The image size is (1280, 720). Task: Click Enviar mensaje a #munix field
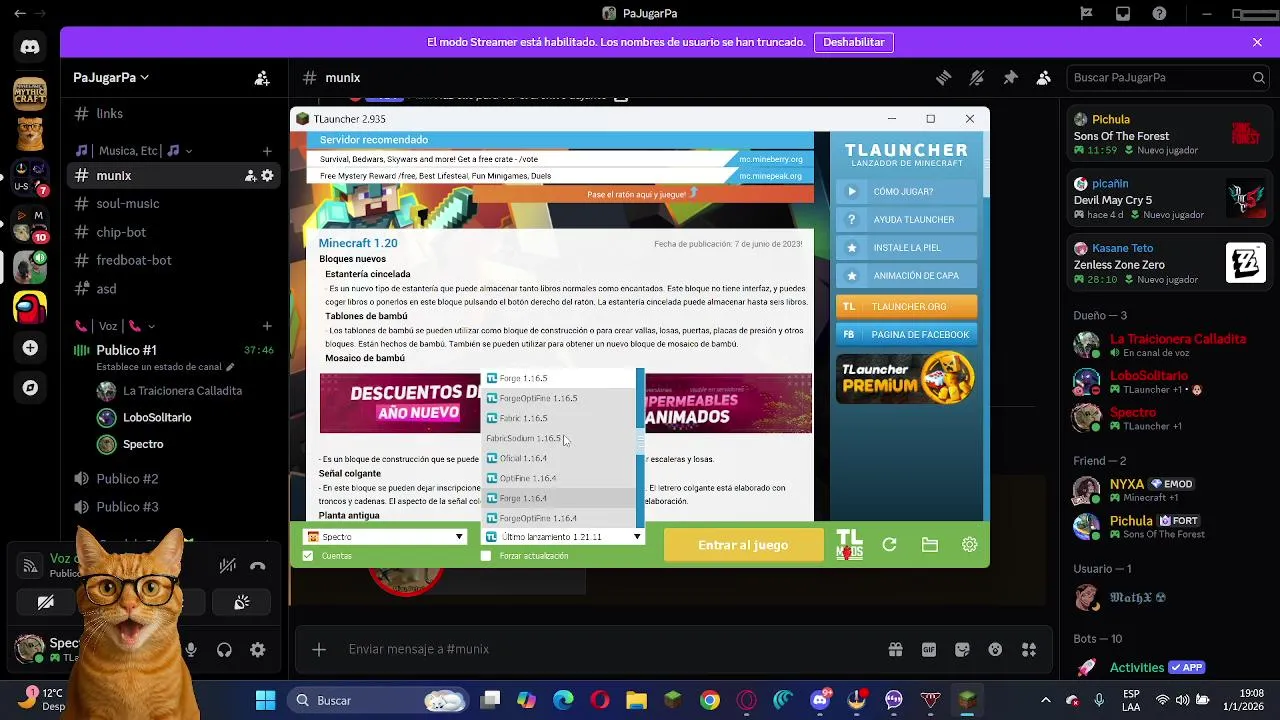(610, 649)
